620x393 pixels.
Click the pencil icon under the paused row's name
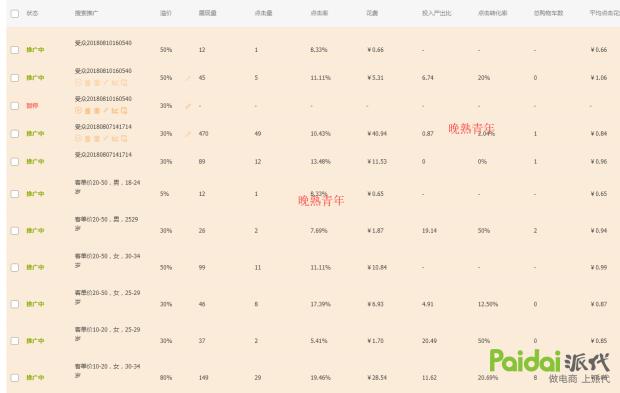click(x=106, y=110)
